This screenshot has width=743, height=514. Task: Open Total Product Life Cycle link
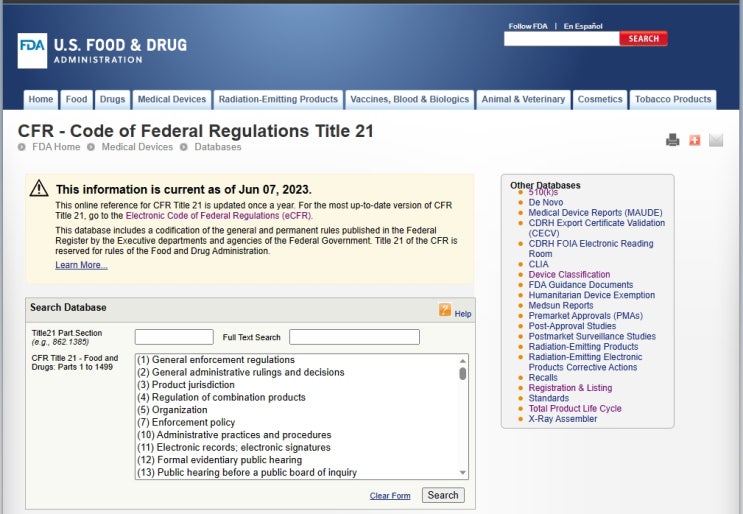pos(575,408)
